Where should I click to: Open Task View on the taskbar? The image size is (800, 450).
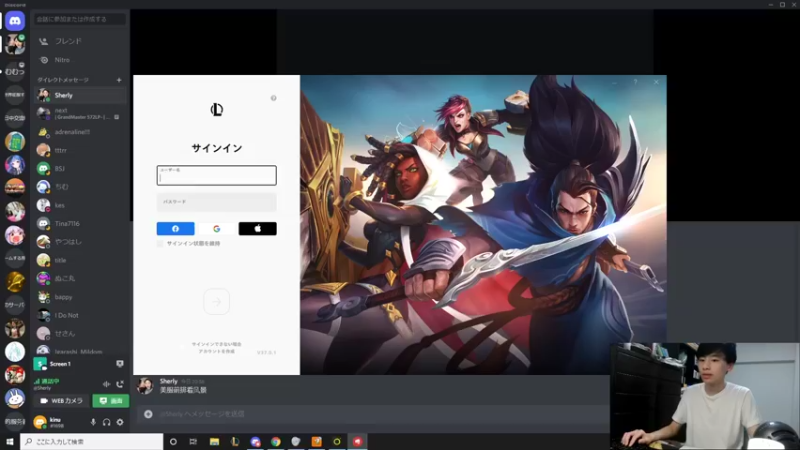[x=193, y=442]
